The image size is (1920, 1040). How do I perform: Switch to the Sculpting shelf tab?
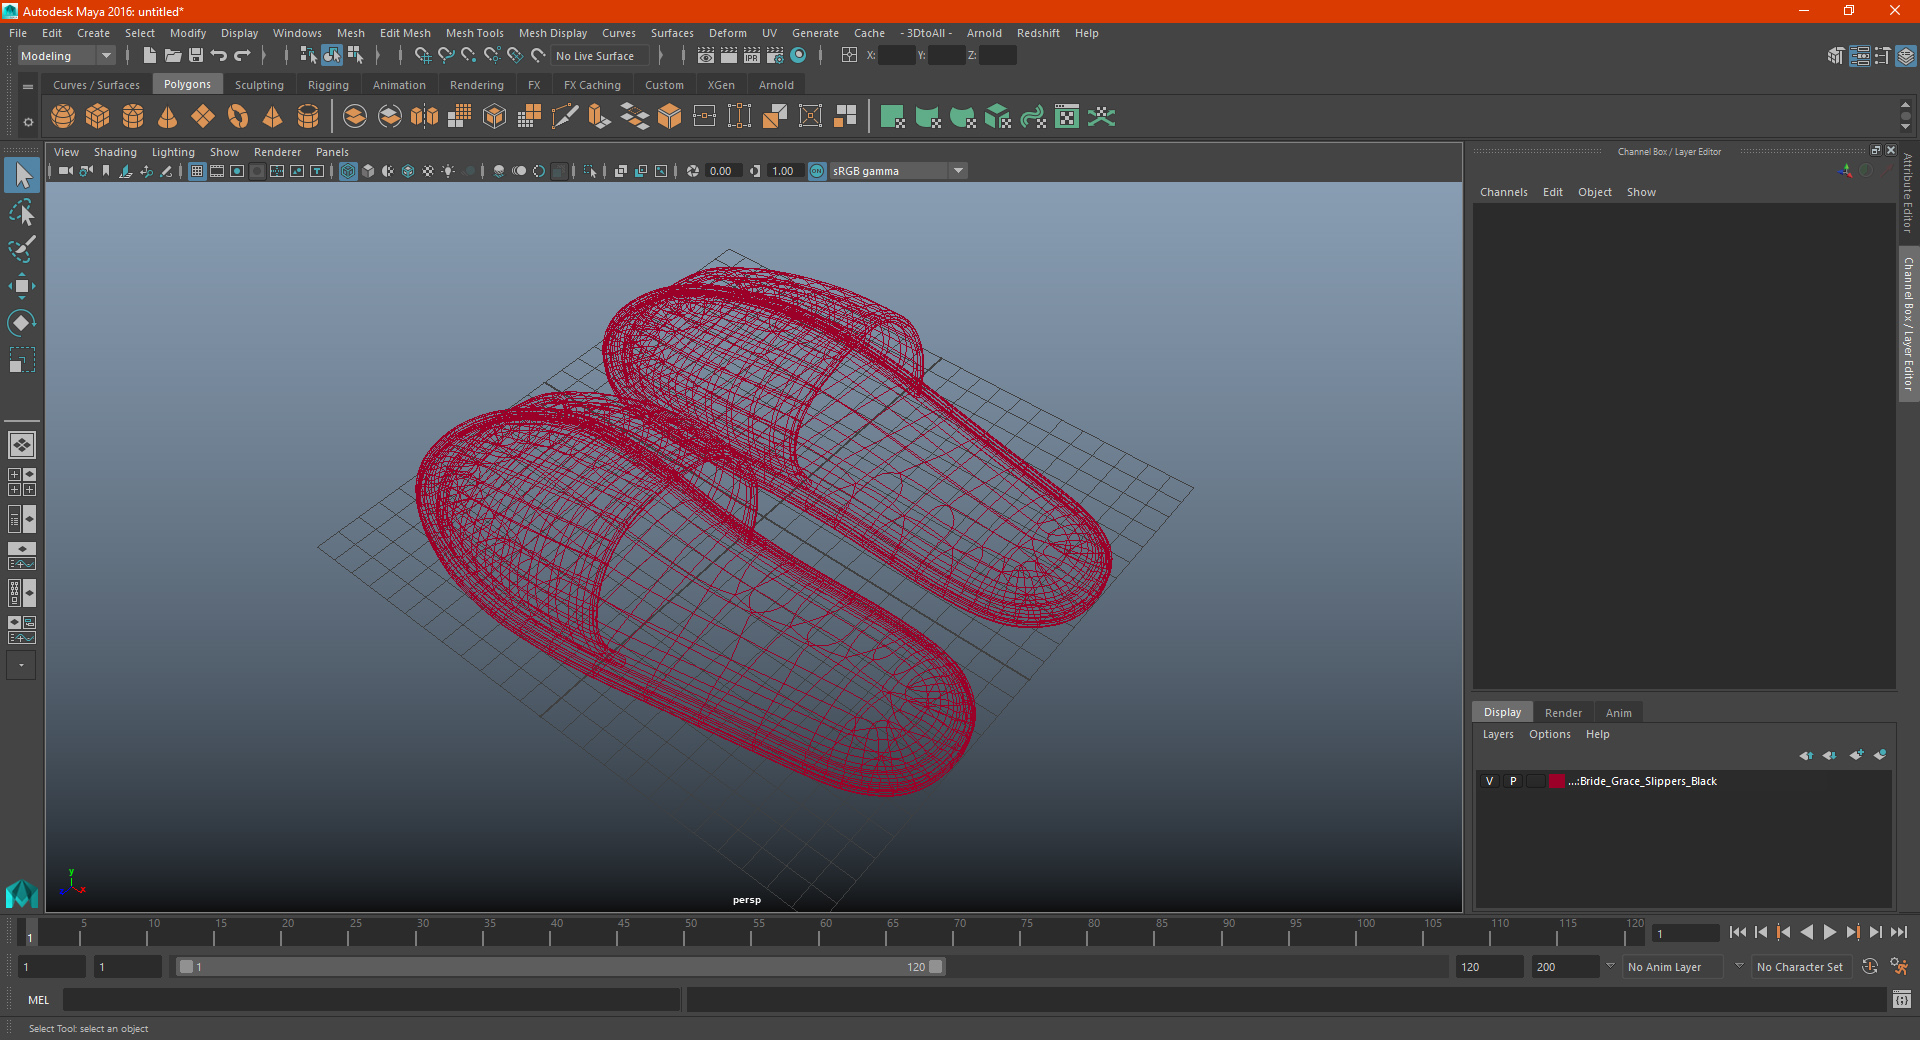[x=259, y=85]
